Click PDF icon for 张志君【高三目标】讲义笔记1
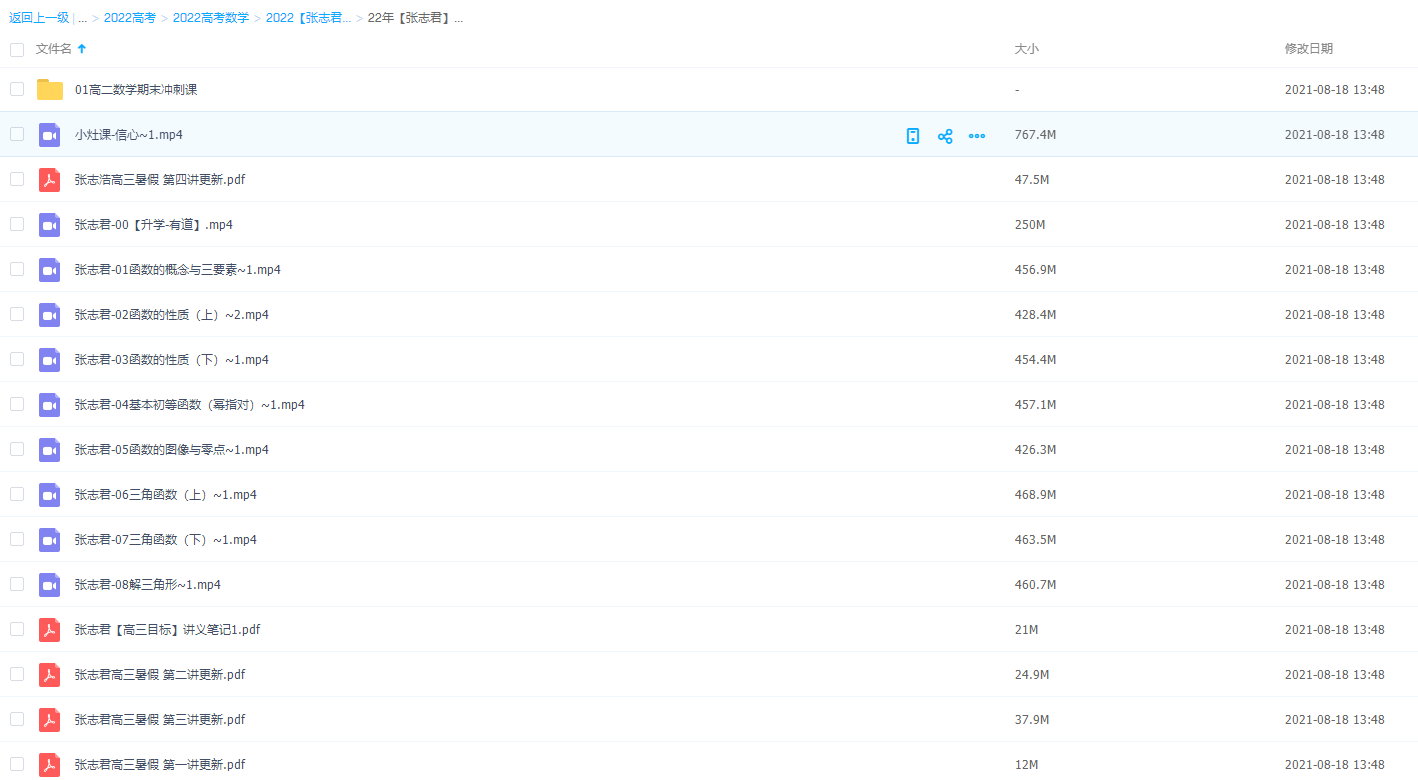The image size is (1418, 780). 50,630
